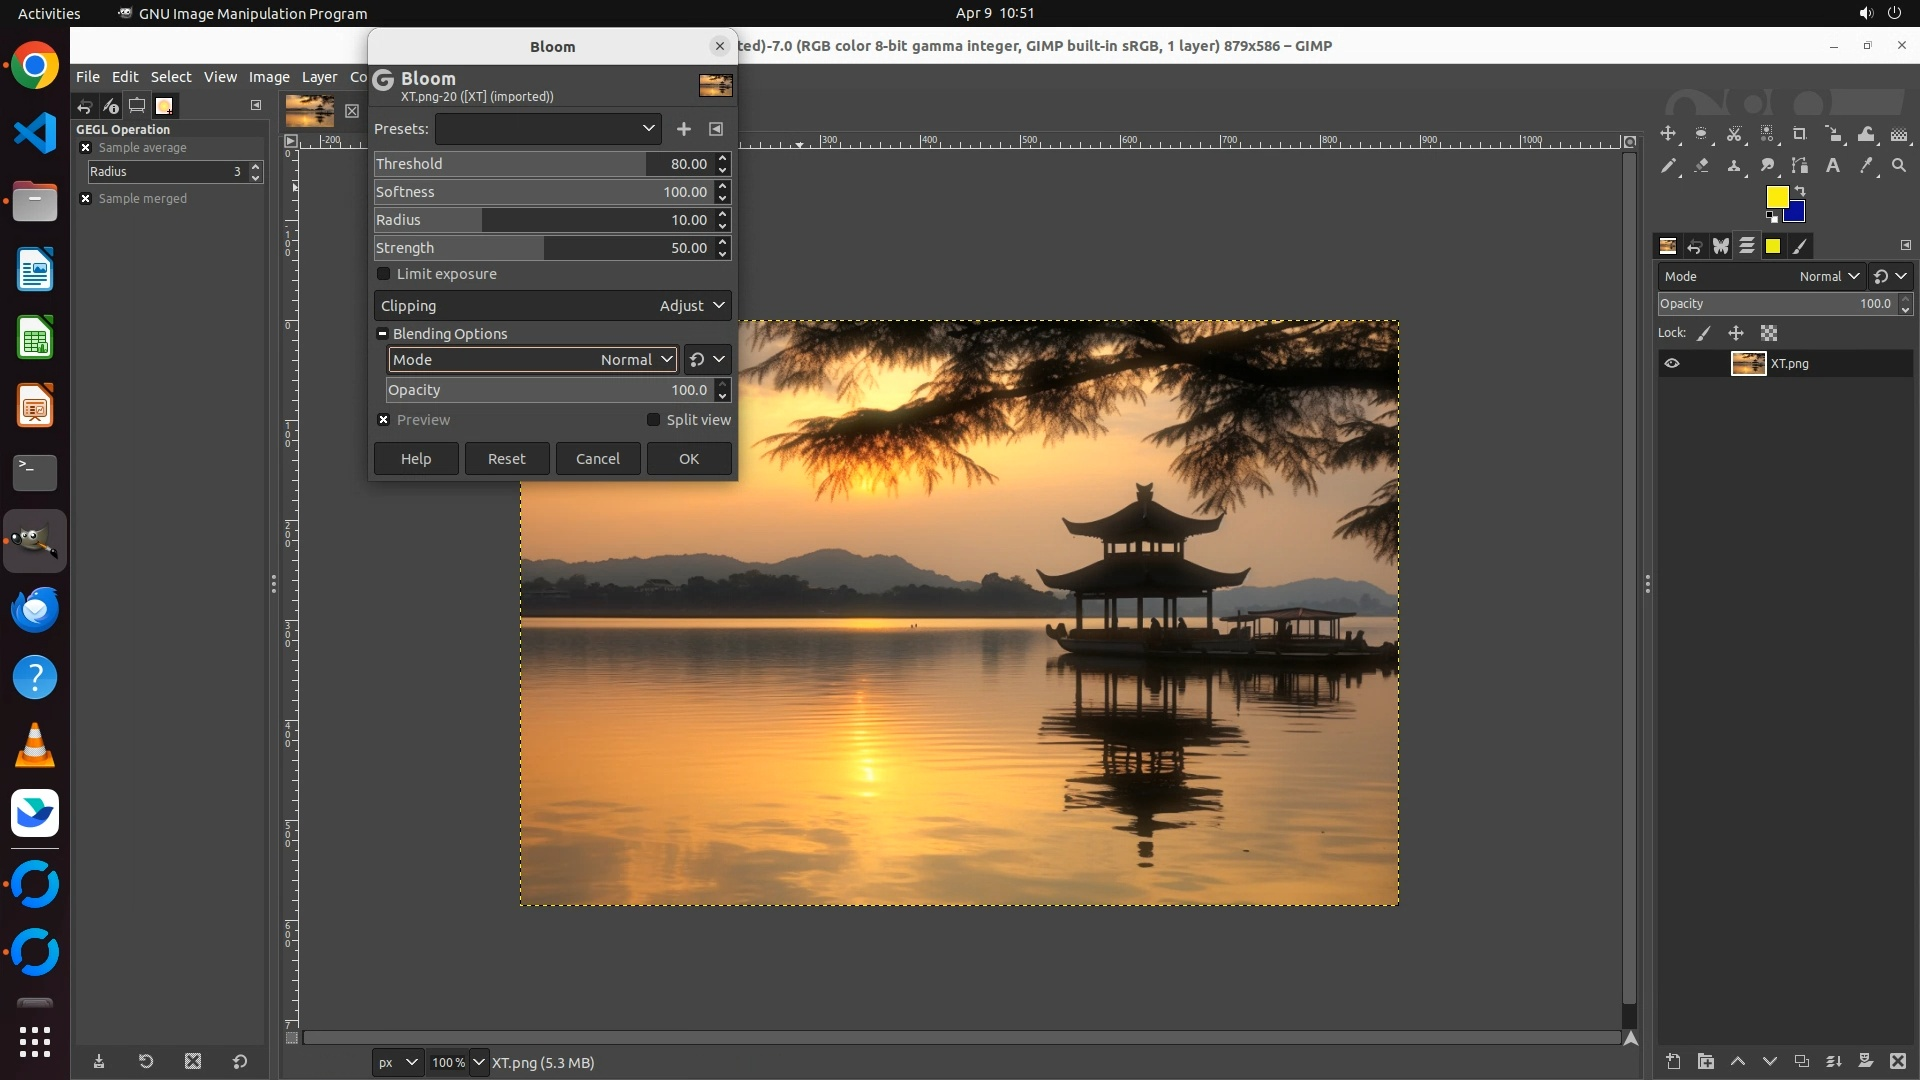Click the Reset button in Bloom dialog

pos(507,459)
